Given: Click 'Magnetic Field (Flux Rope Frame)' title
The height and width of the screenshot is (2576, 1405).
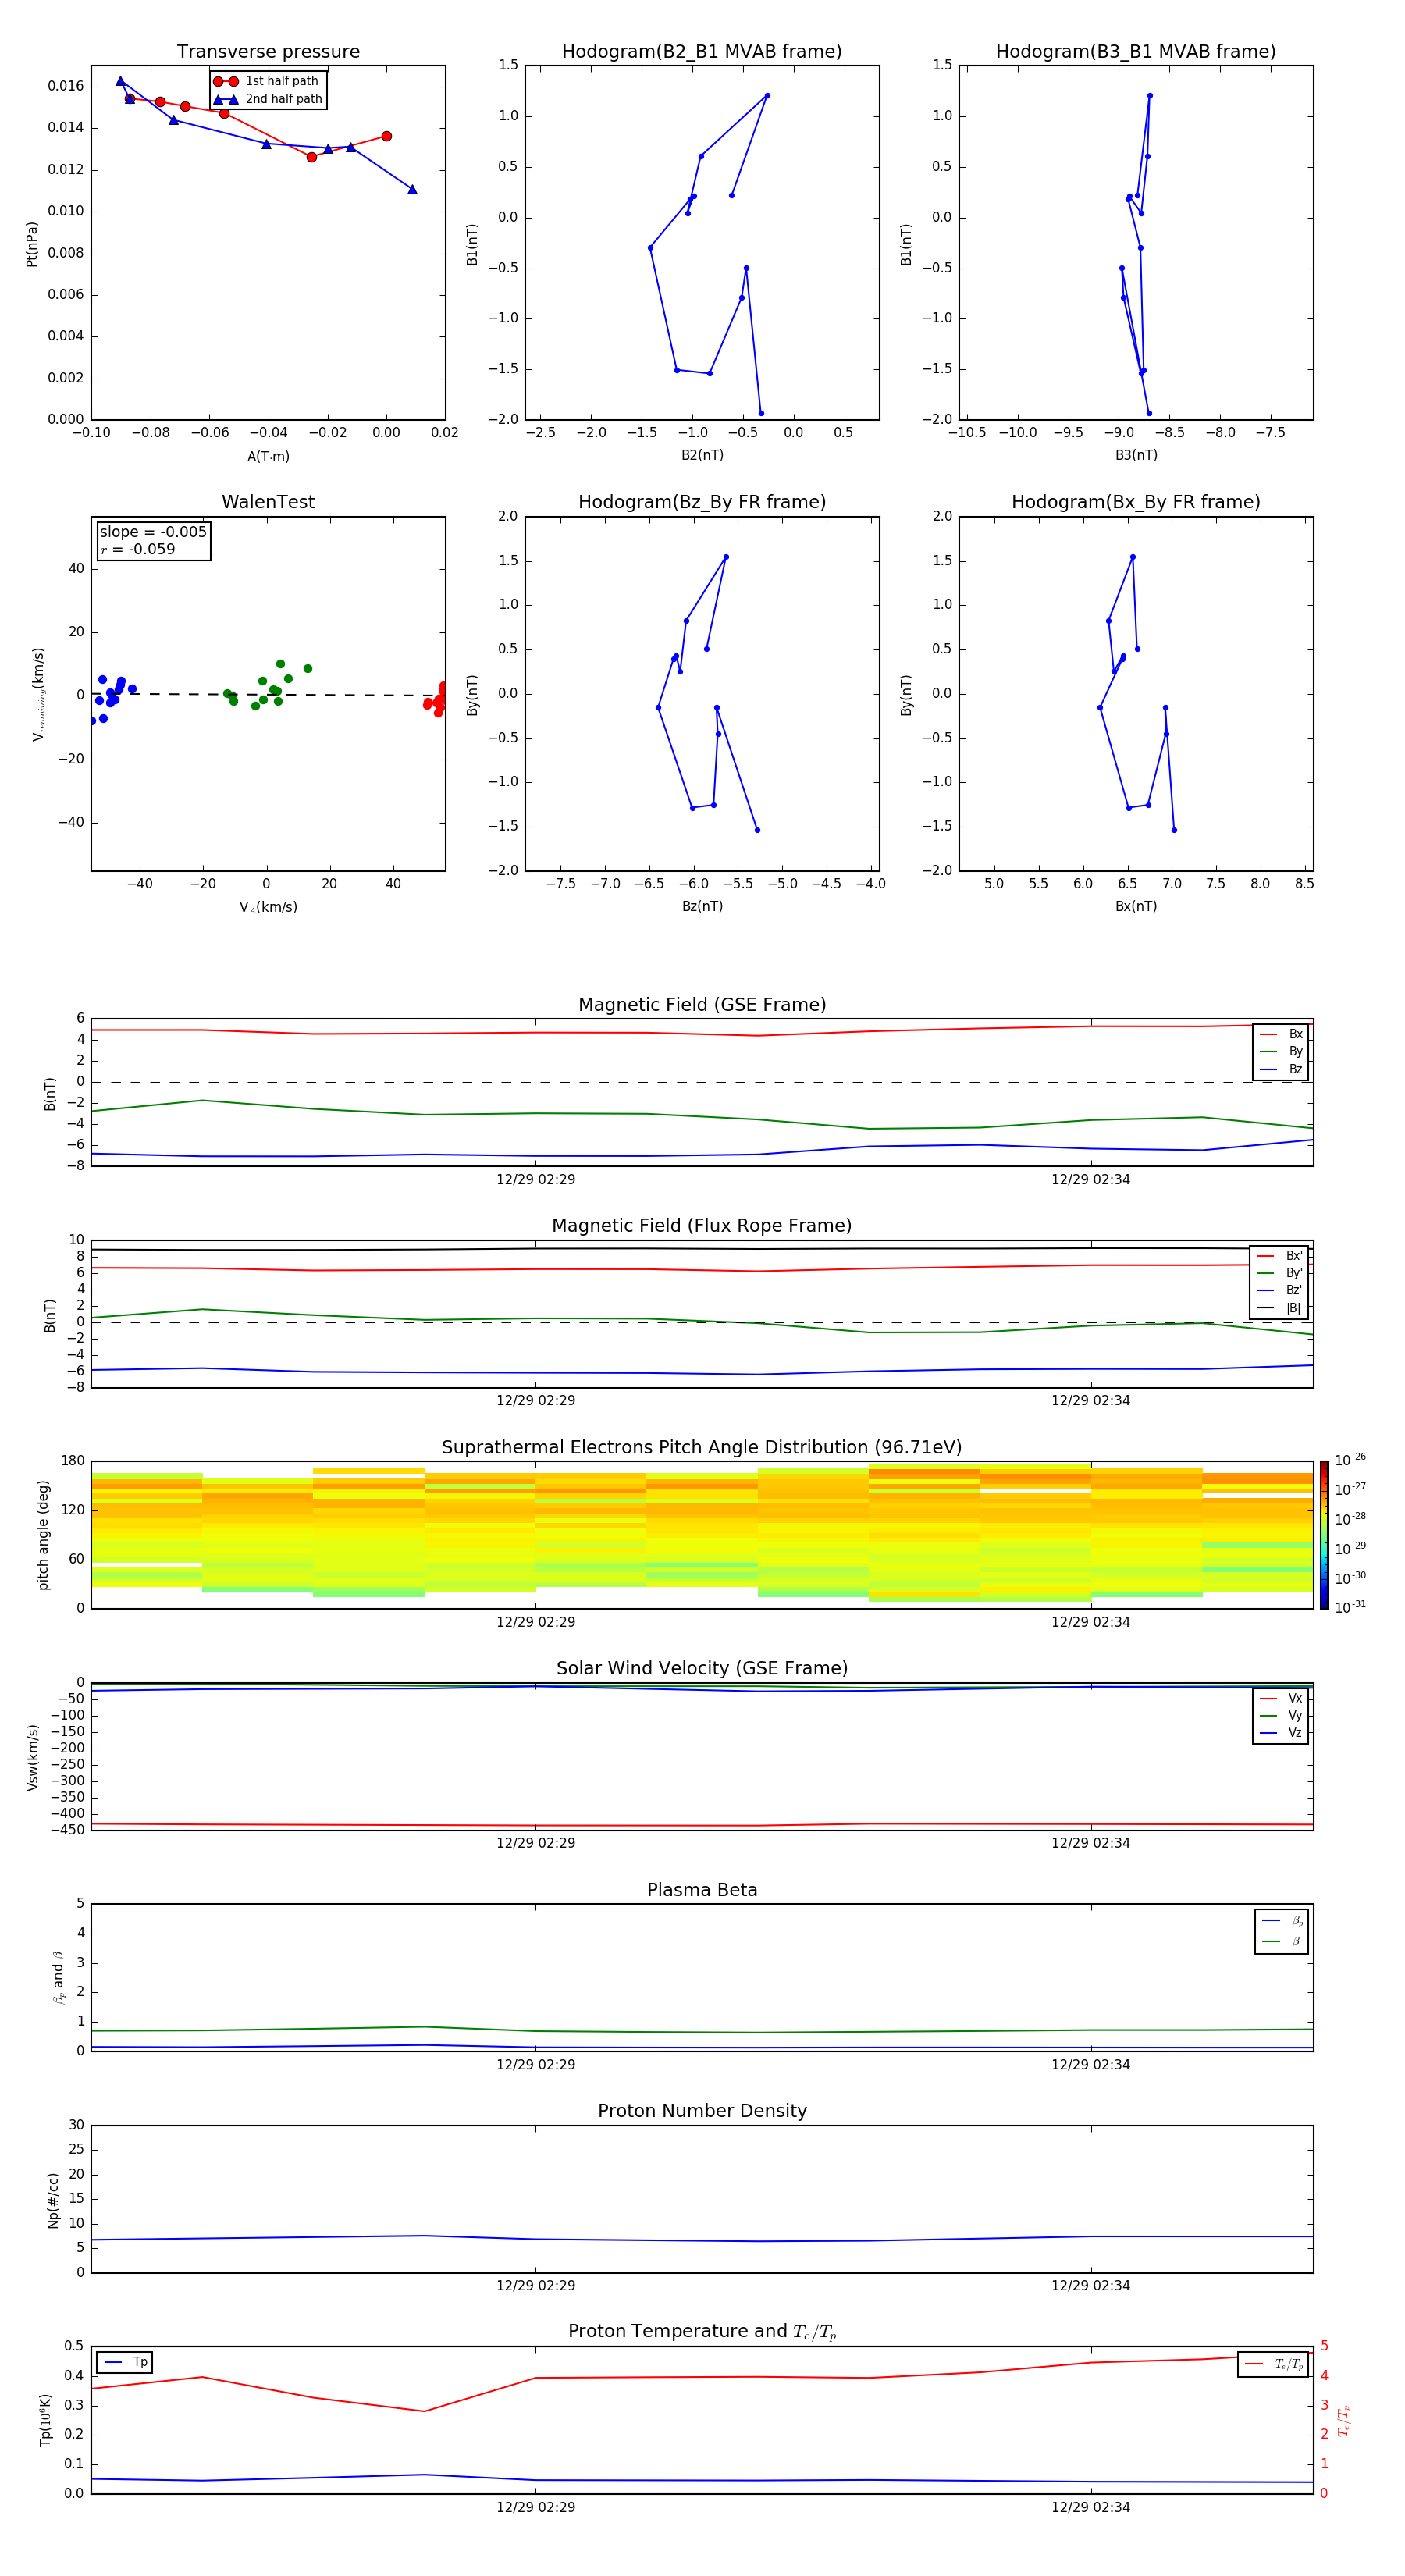Looking at the screenshot, I should tap(702, 1226).
